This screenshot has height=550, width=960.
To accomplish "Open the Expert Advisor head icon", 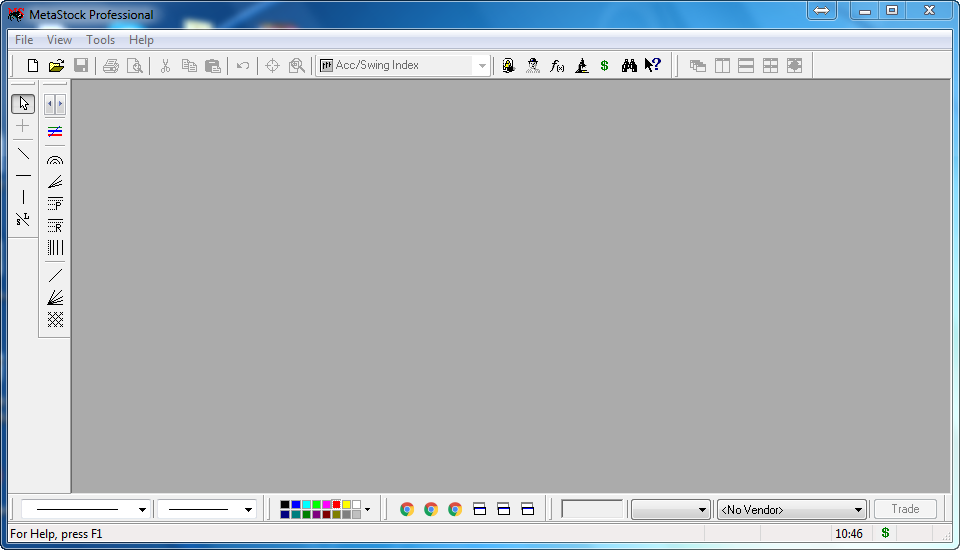I will [x=508, y=66].
